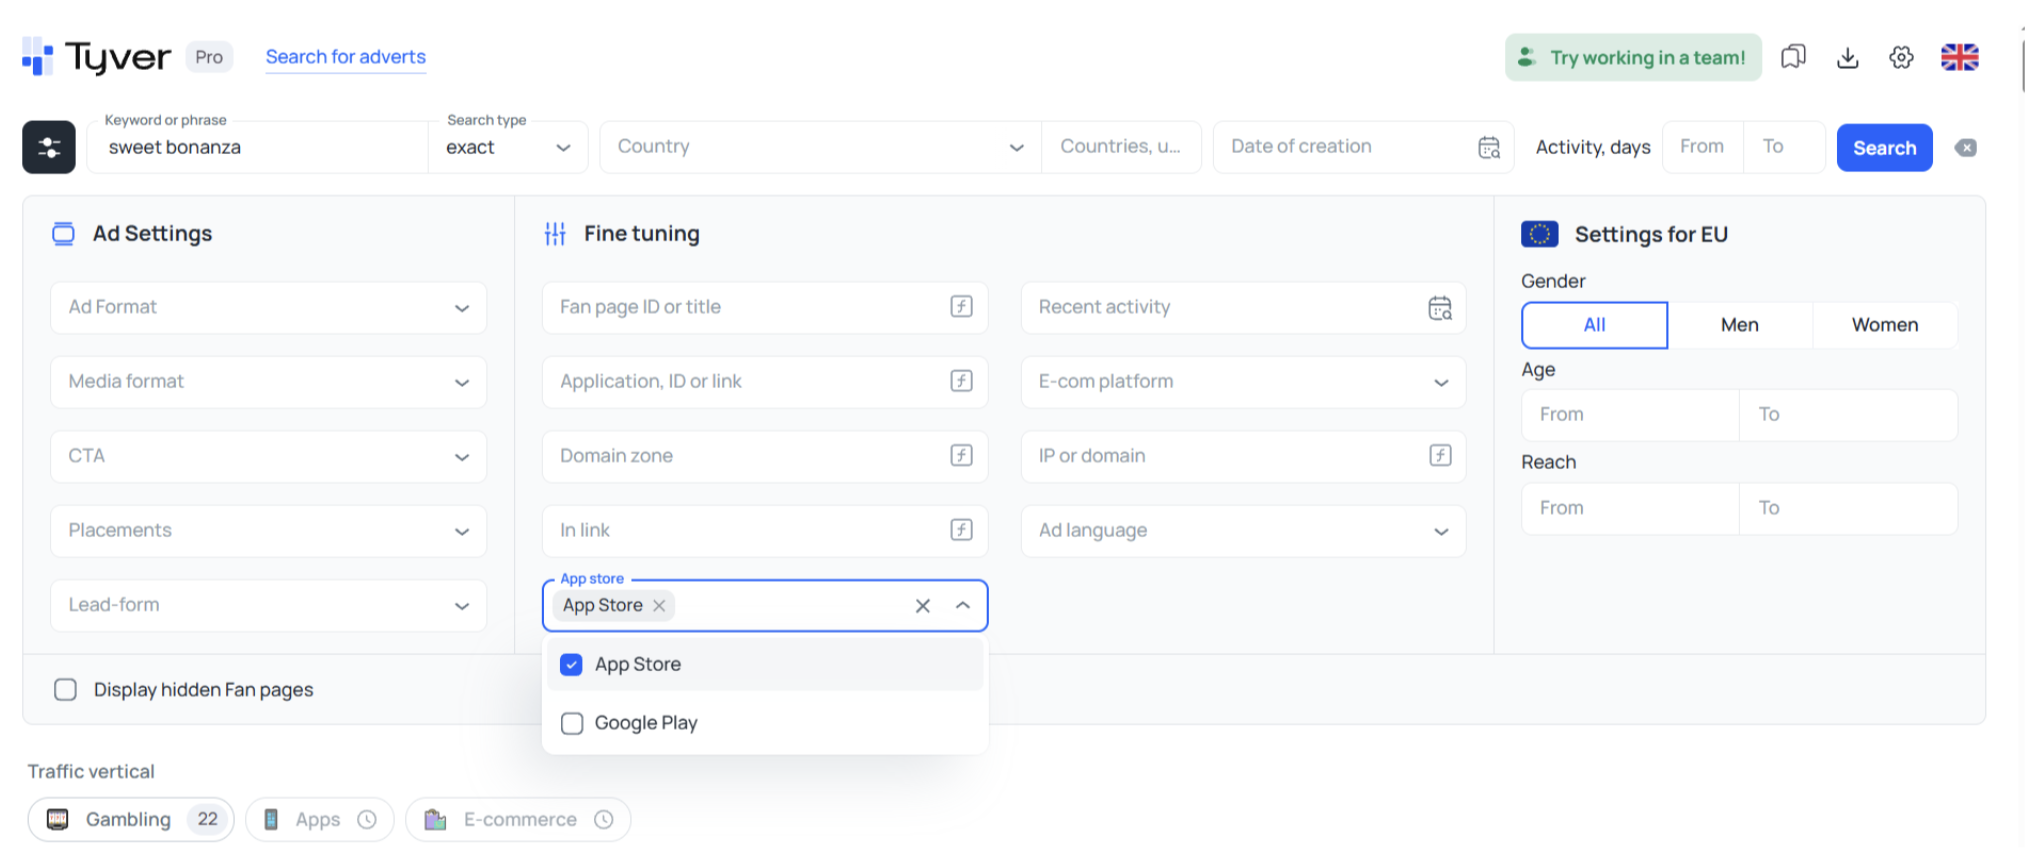
Task: Open the Country dropdown
Action: coord(821,147)
